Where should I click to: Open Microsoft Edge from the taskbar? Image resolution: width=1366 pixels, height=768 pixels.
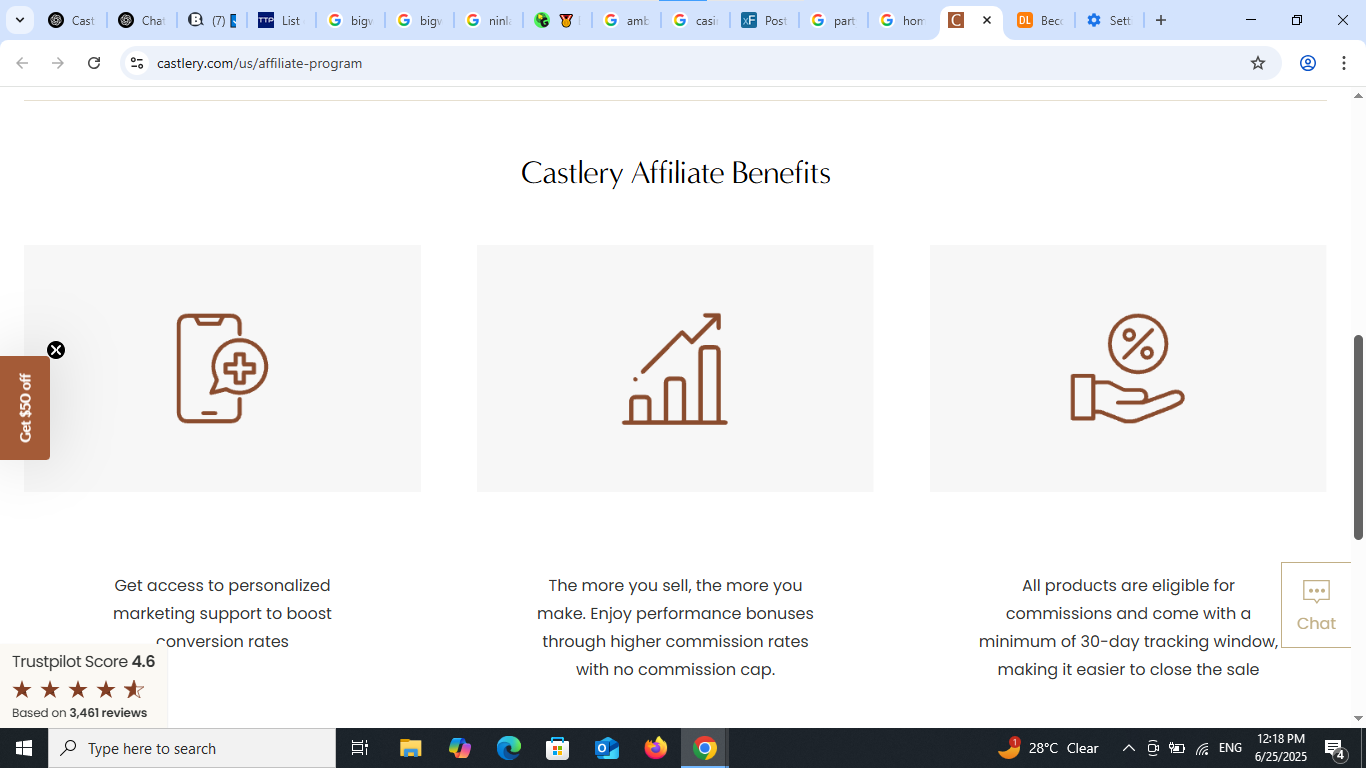pyautogui.click(x=509, y=748)
